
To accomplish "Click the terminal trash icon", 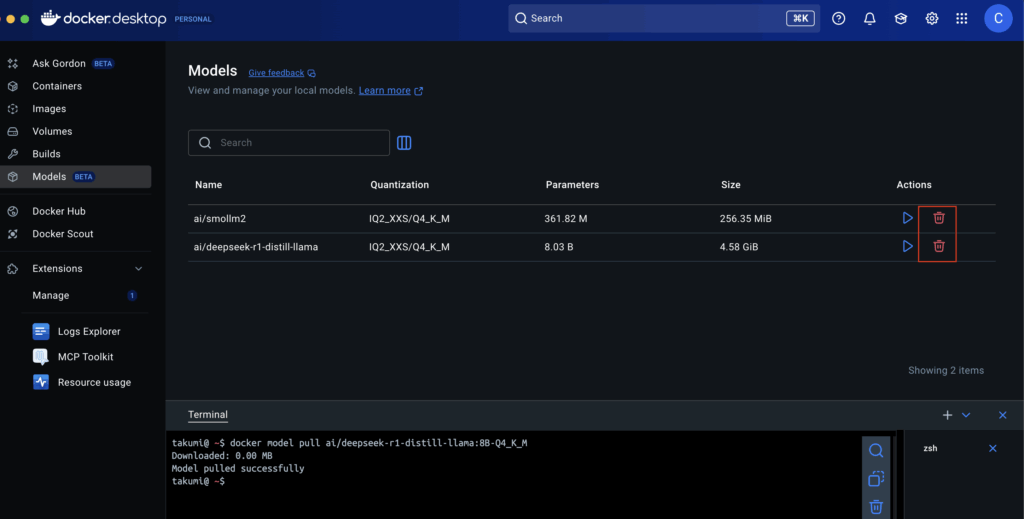I will coord(876,507).
